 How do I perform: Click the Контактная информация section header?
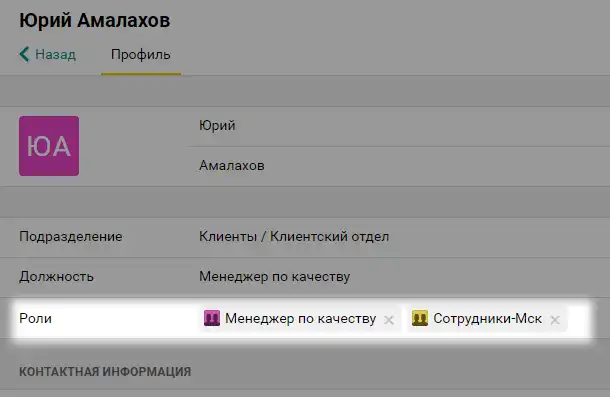105,372
